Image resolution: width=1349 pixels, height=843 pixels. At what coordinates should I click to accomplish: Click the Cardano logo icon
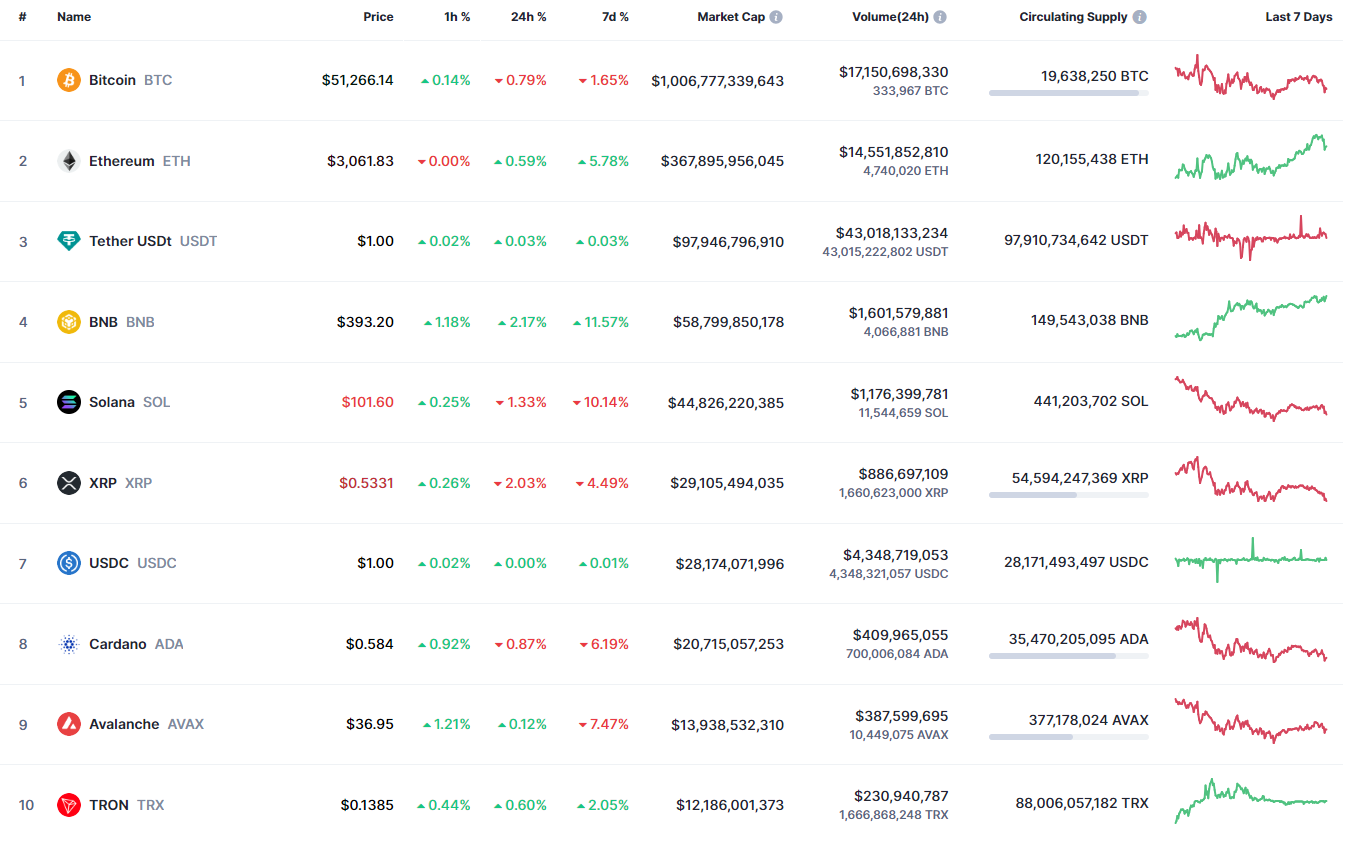pyautogui.click(x=69, y=644)
